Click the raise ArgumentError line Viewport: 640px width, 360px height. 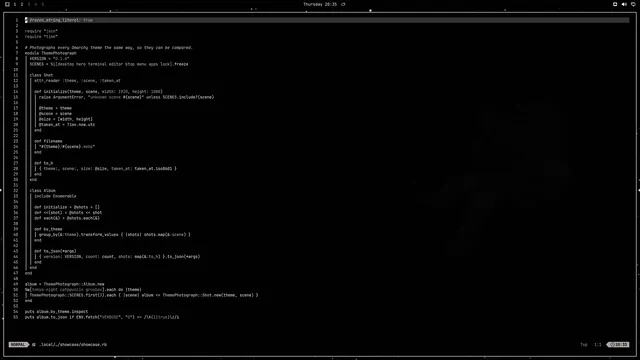pos(127,97)
